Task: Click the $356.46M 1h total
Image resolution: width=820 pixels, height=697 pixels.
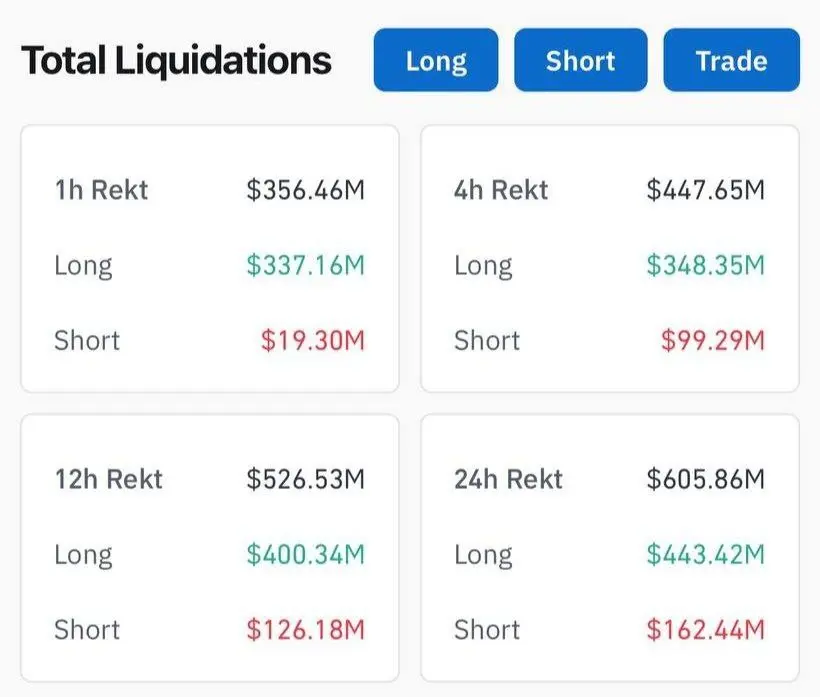Action: [305, 190]
